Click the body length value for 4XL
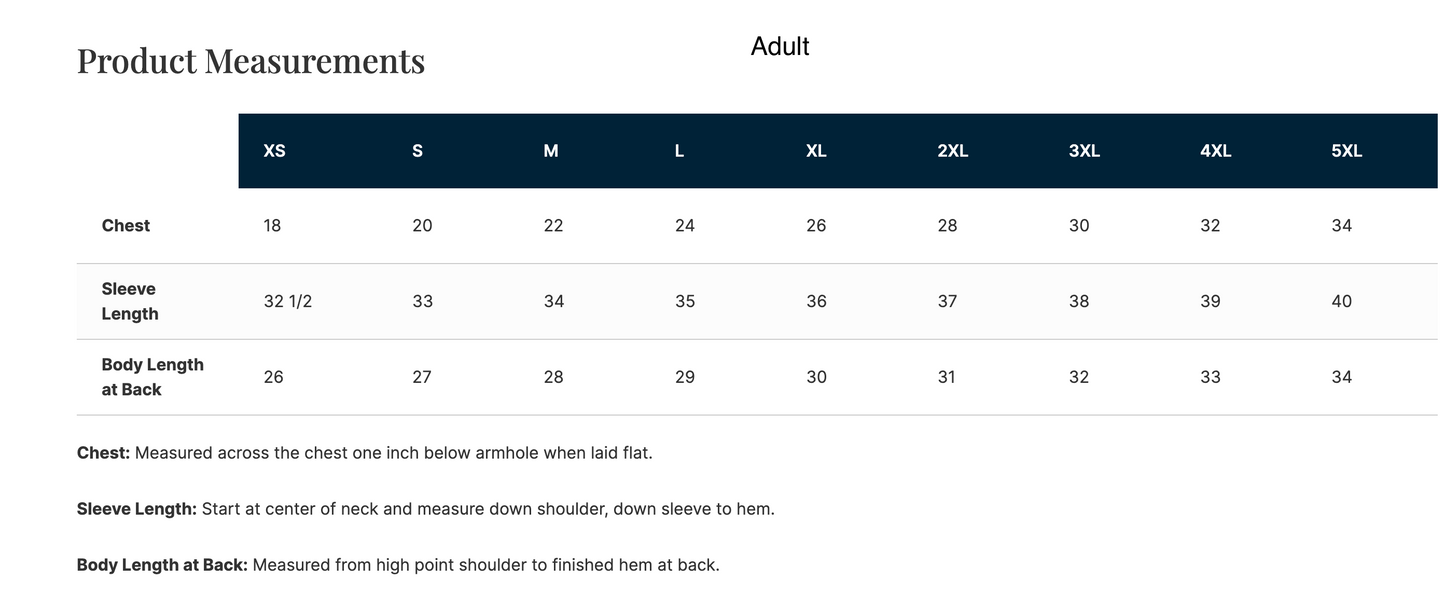 tap(1210, 377)
